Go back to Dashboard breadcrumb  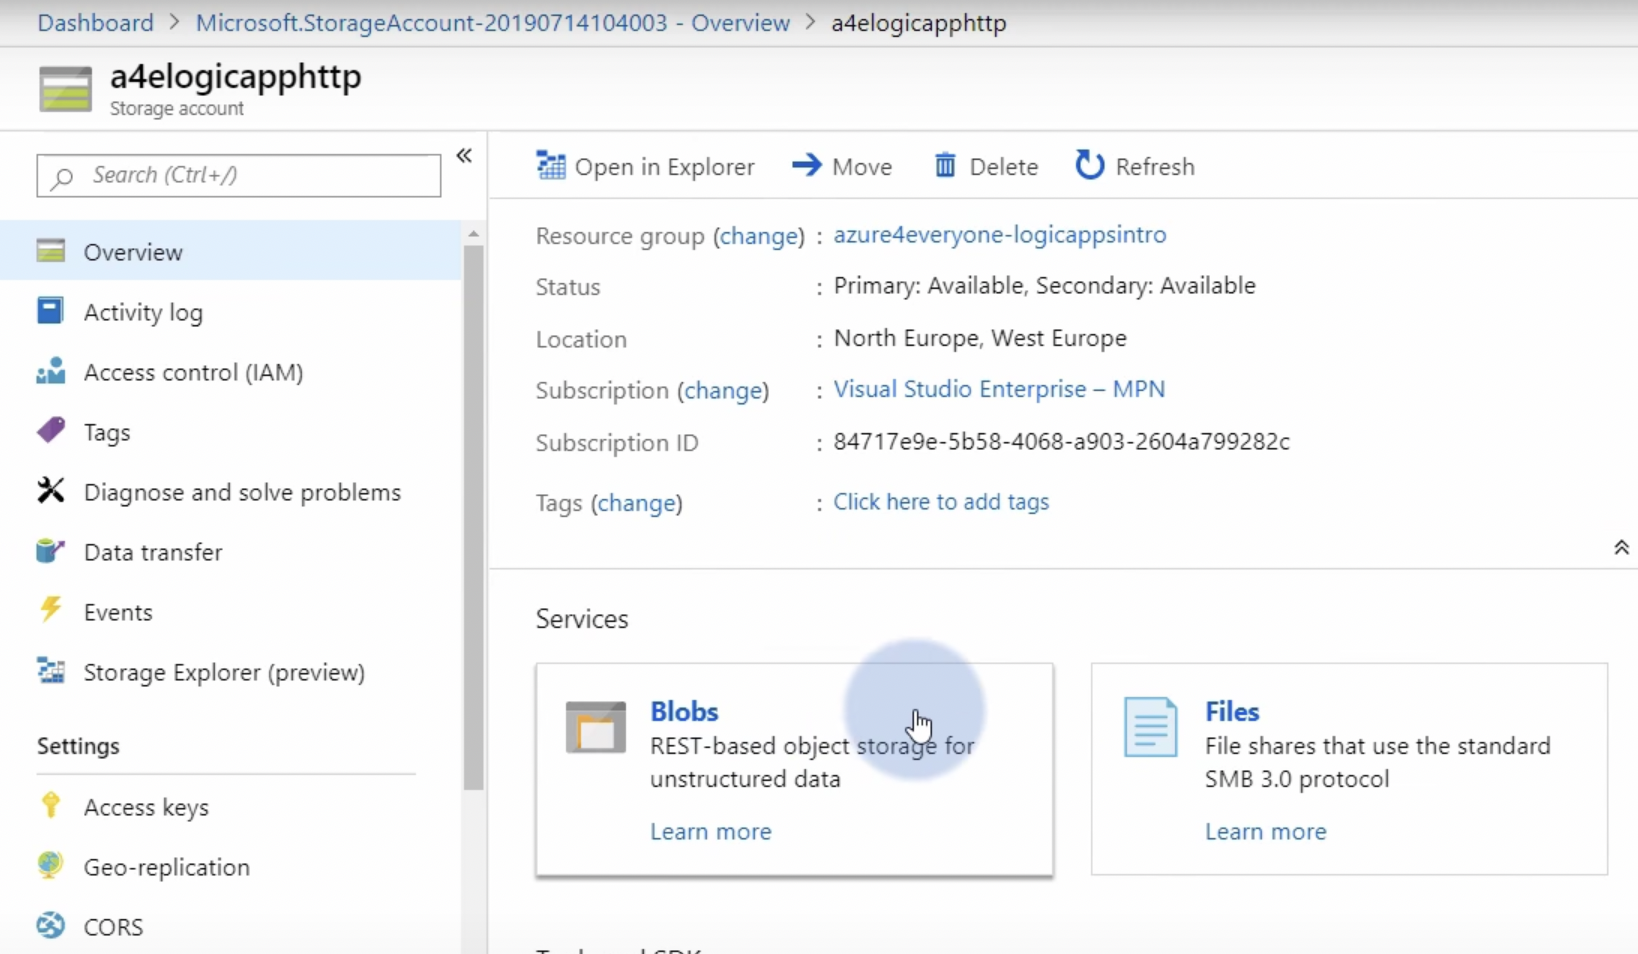point(96,22)
